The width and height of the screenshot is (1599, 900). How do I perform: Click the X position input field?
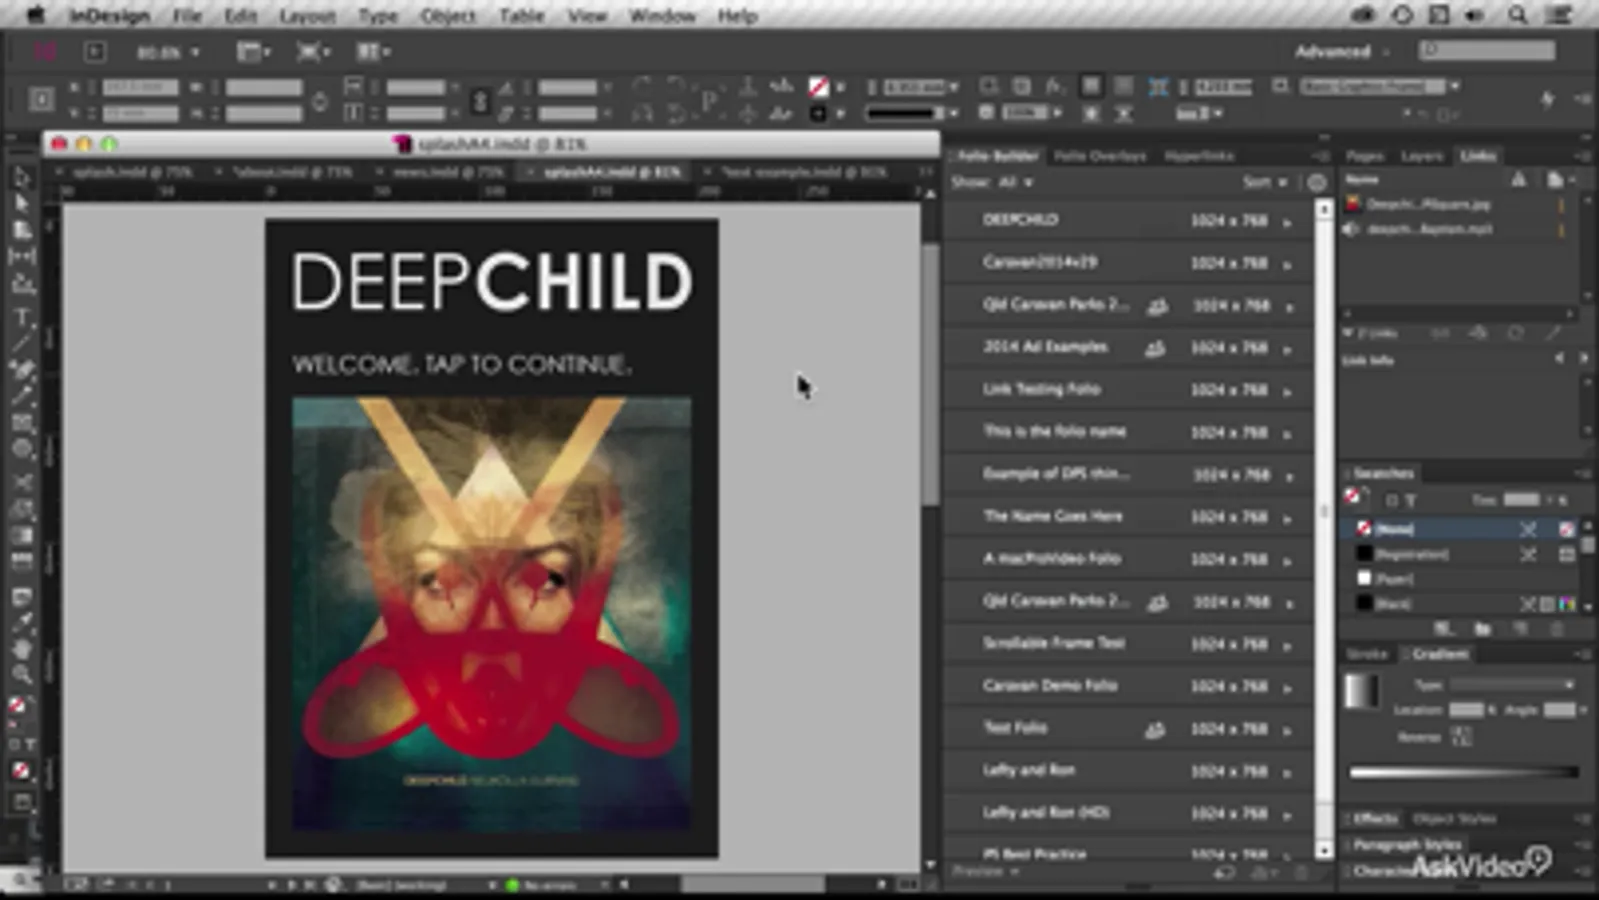tap(140, 88)
